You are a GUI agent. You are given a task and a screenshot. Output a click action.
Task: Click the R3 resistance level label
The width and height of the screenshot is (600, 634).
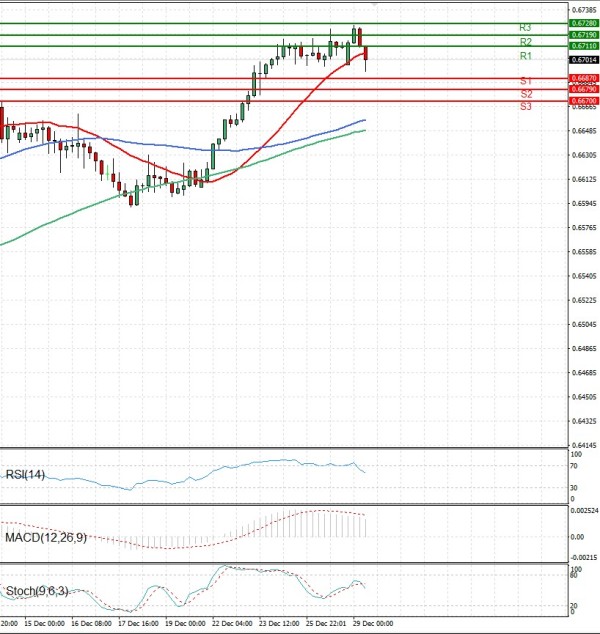524,28
